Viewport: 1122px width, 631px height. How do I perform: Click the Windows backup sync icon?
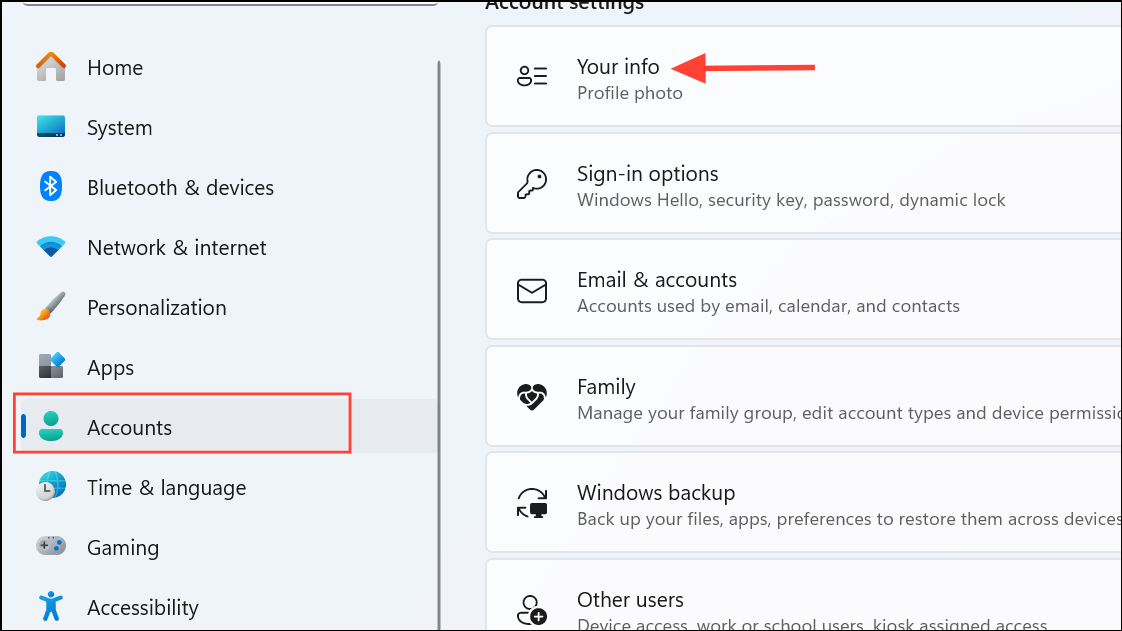[x=532, y=503]
